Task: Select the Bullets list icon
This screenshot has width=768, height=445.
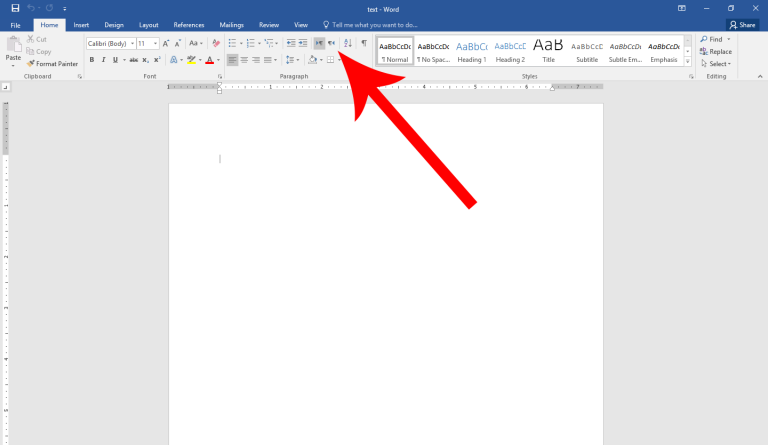Action: 231,43
